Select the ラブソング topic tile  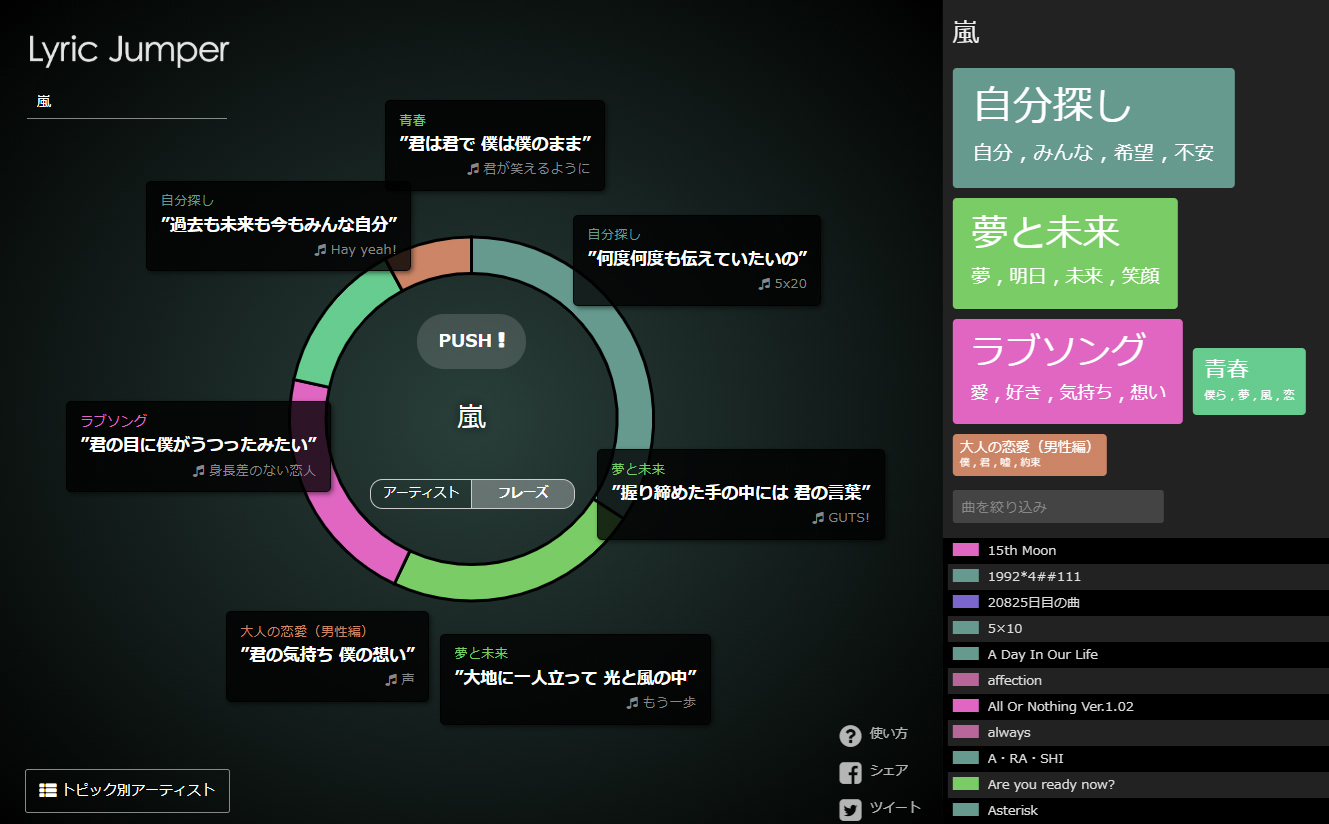[1067, 371]
